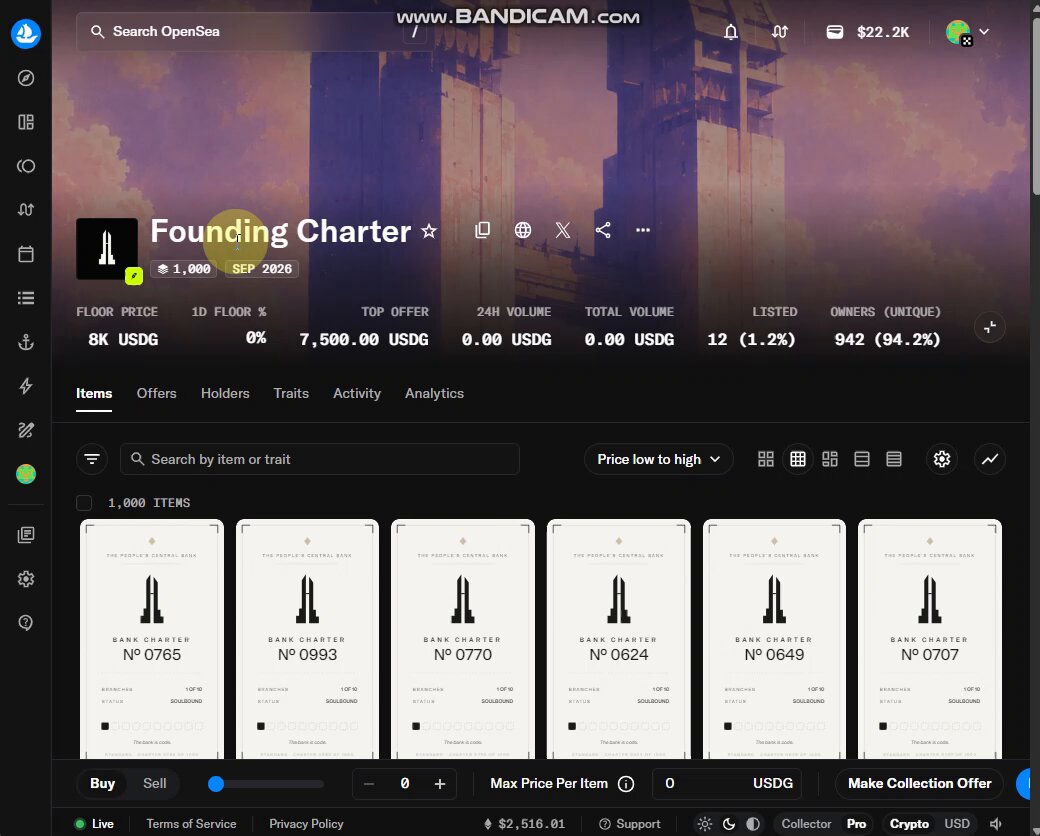Viewport: 1040px width, 836px height.
Task: Open the filters icon beside item search
Action: [92, 459]
